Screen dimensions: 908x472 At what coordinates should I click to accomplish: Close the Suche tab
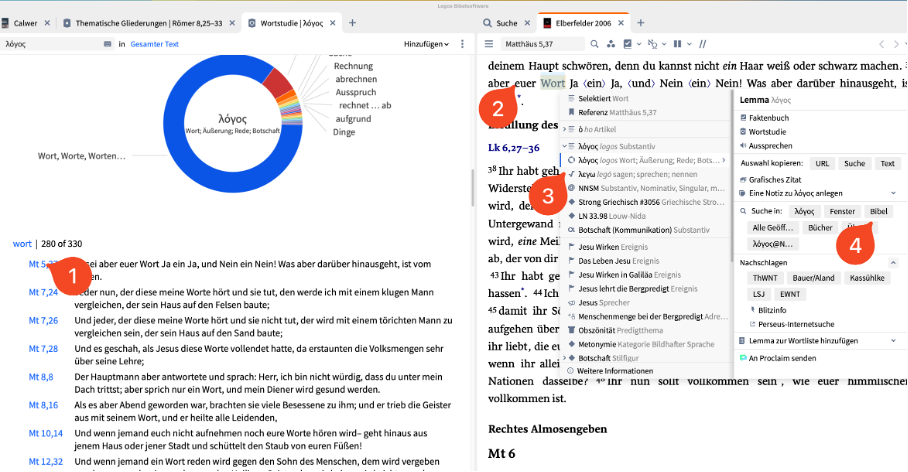coord(527,23)
